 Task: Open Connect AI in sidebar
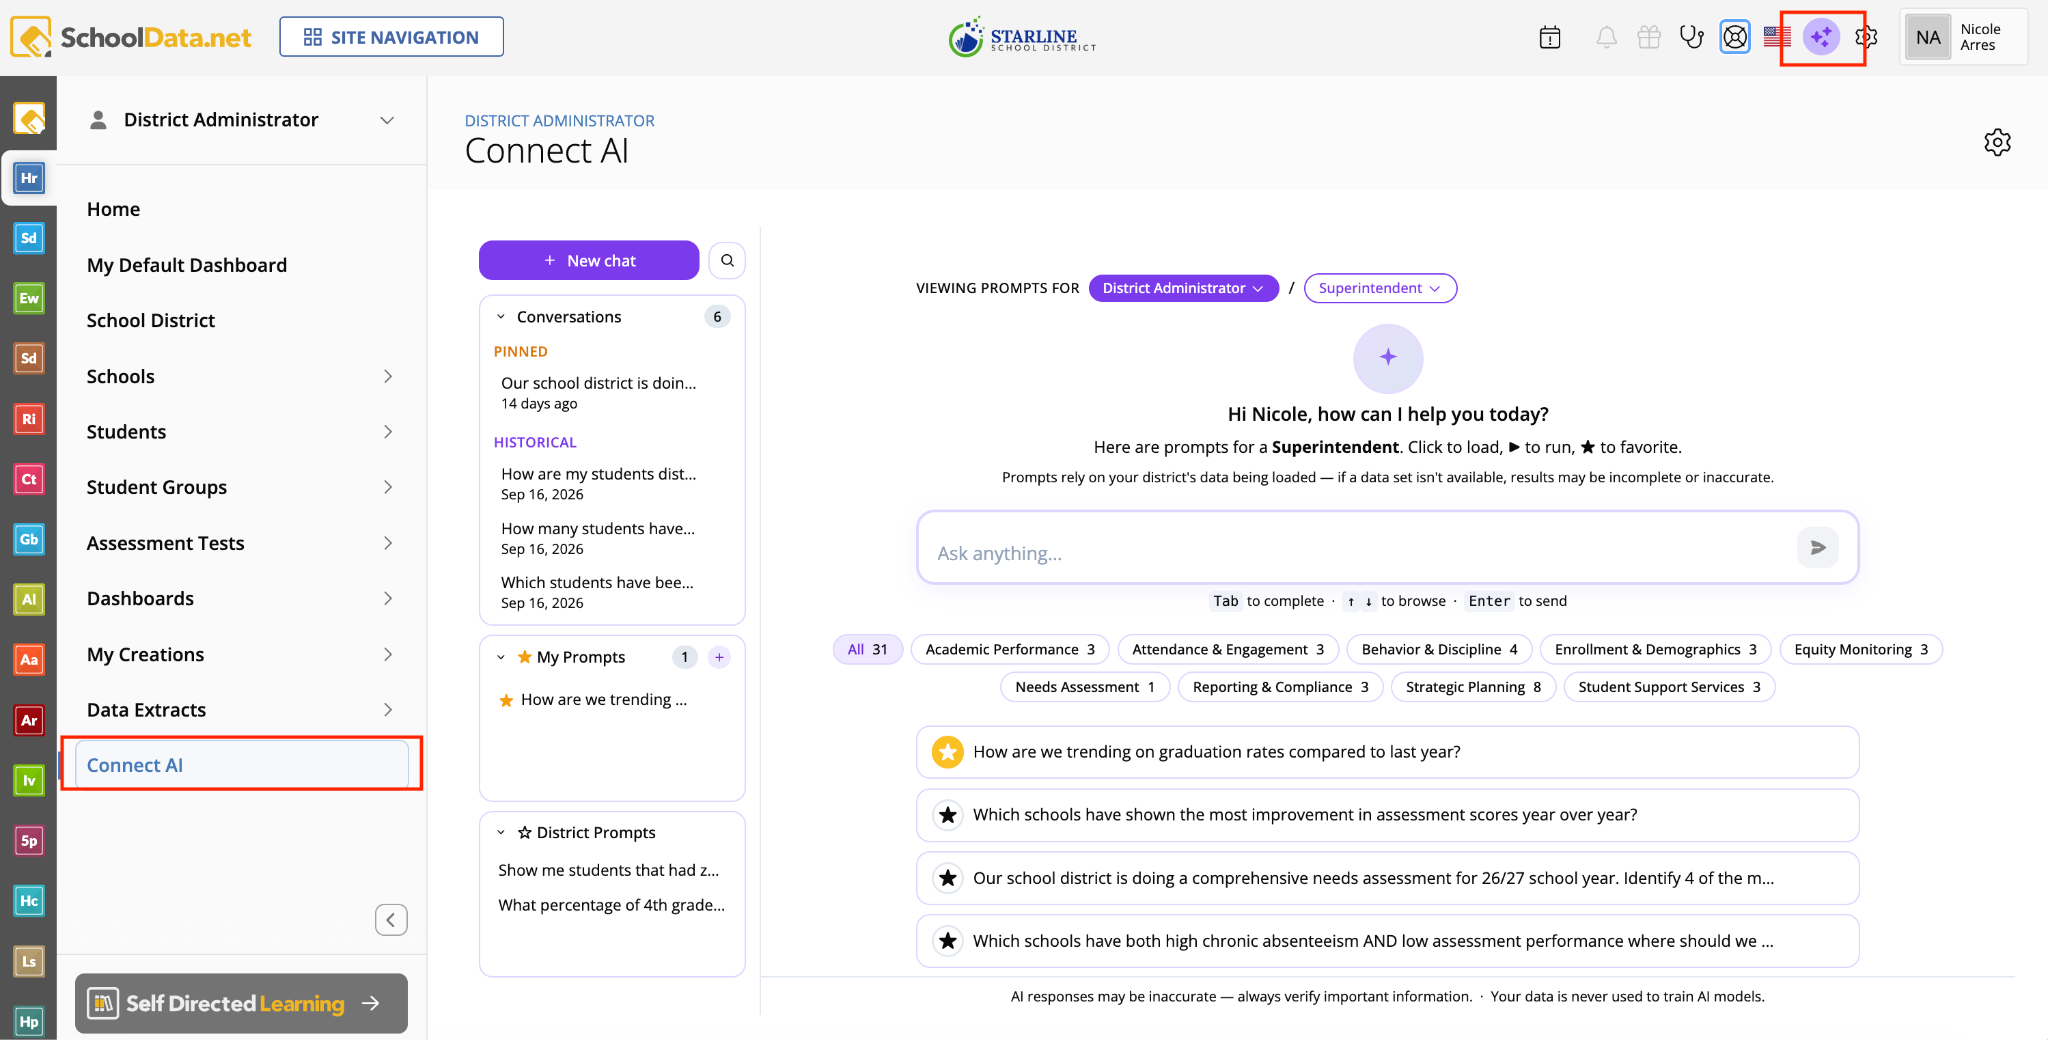coord(242,765)
